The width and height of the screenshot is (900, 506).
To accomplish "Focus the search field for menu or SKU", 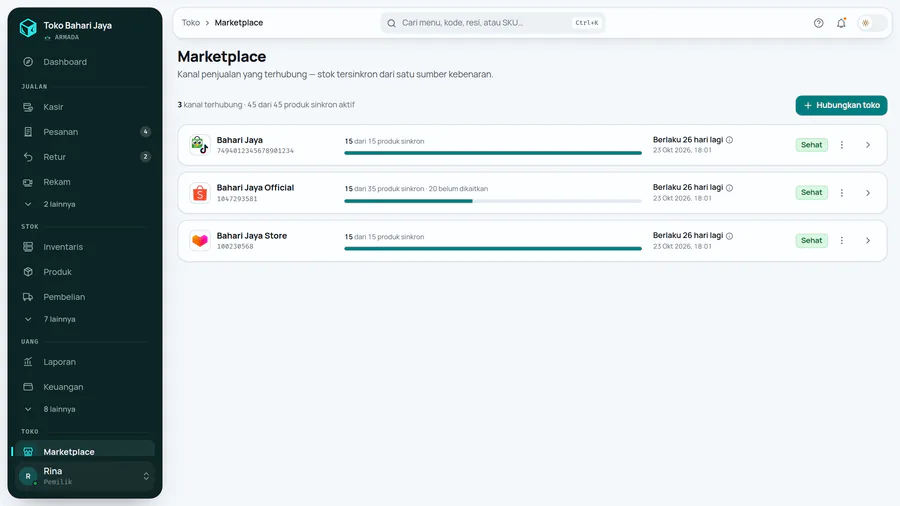I will (492, 23).
